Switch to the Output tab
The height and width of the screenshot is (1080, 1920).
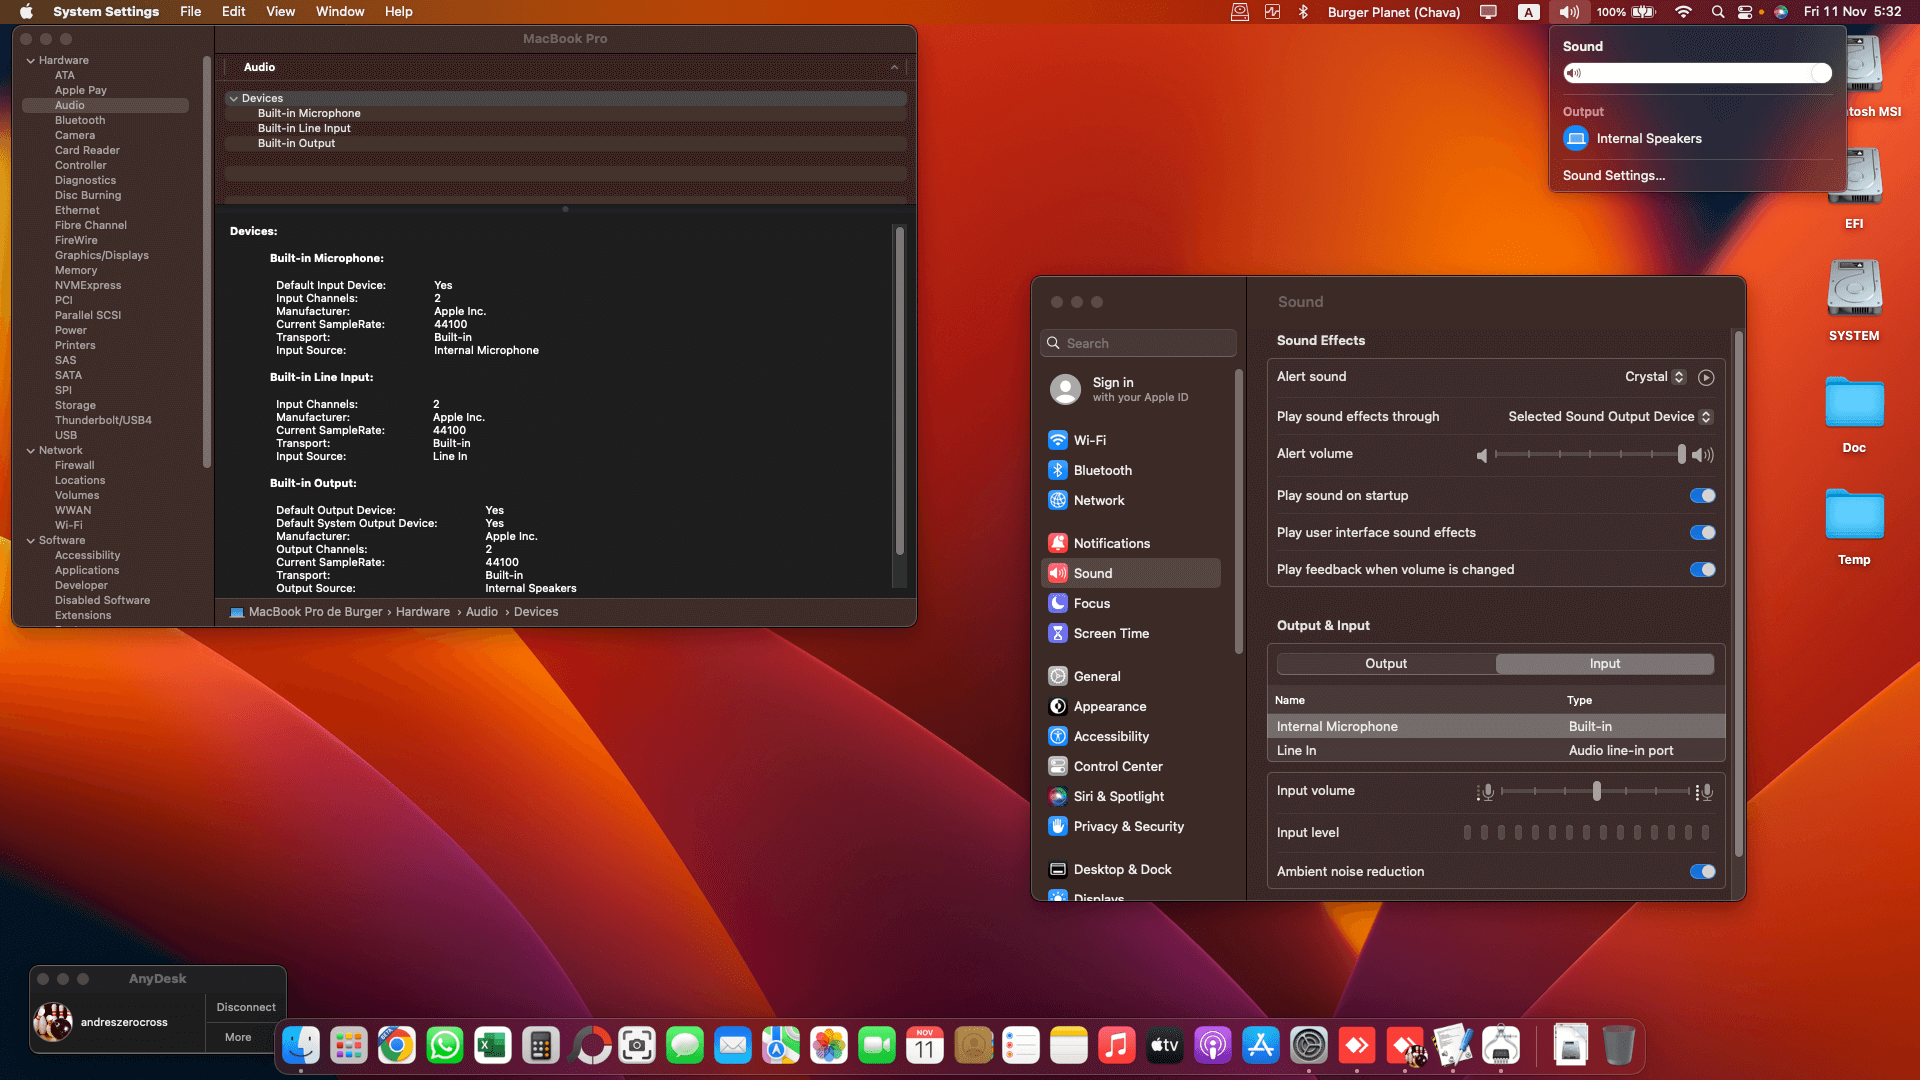click(x=1386, y=664)
